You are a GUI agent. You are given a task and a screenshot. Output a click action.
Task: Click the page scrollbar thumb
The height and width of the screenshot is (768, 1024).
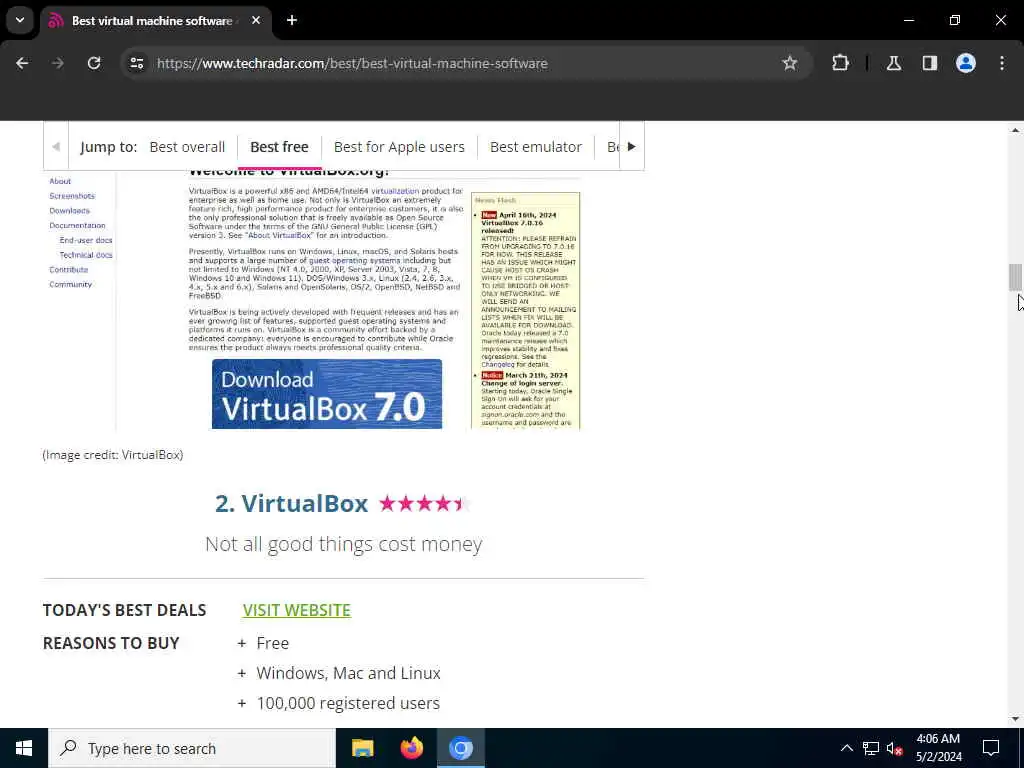(x=1015, y=278)
